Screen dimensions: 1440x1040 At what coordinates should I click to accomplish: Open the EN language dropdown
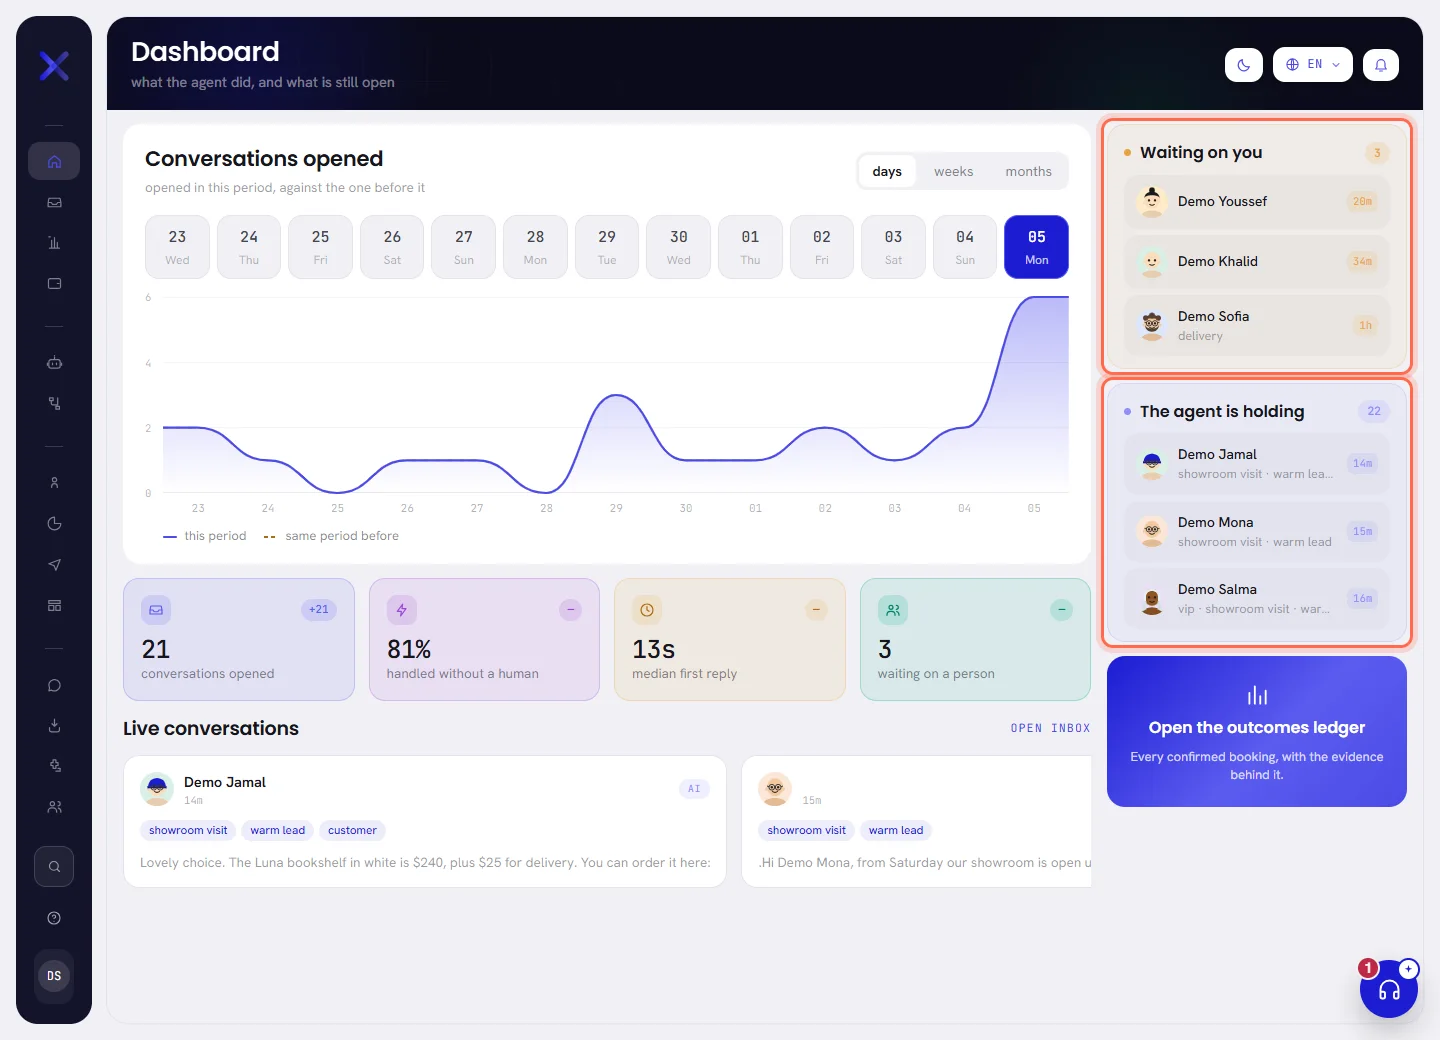pos(1313,65)
